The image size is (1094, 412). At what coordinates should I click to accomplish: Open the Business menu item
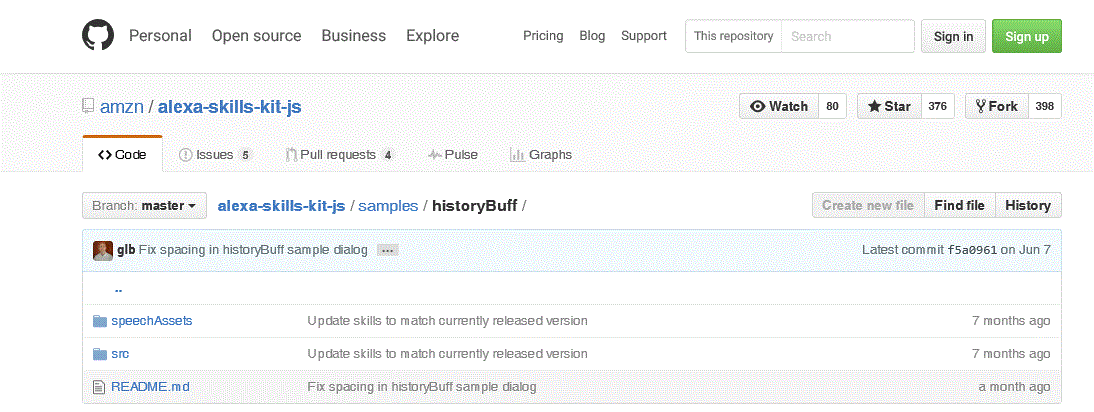(x=354, y=36)
